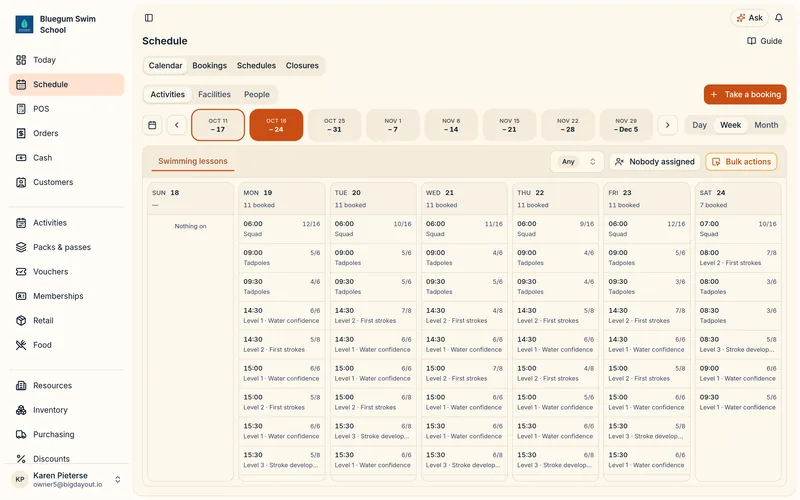Open Wednesday 14:30 Level 2 First strokes
The width and height of the screenshot is (800, 500).
[464, 316]
